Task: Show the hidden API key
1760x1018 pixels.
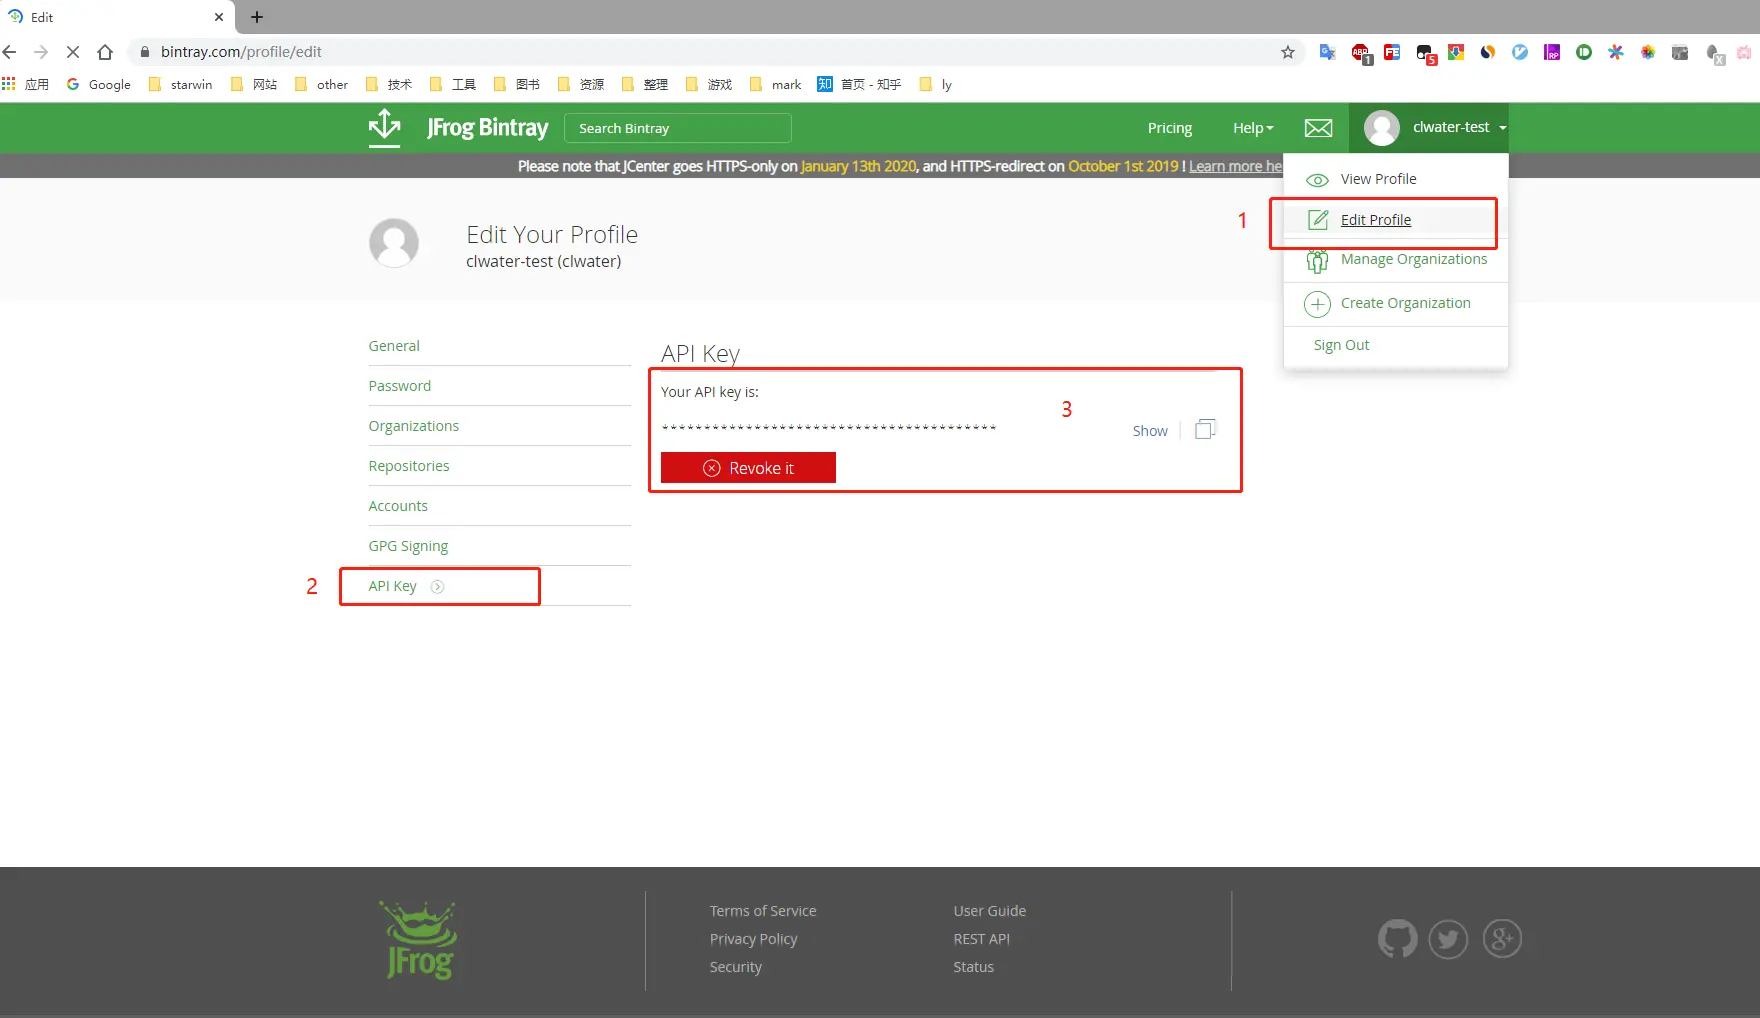Action: click(x=1150, y=431)
